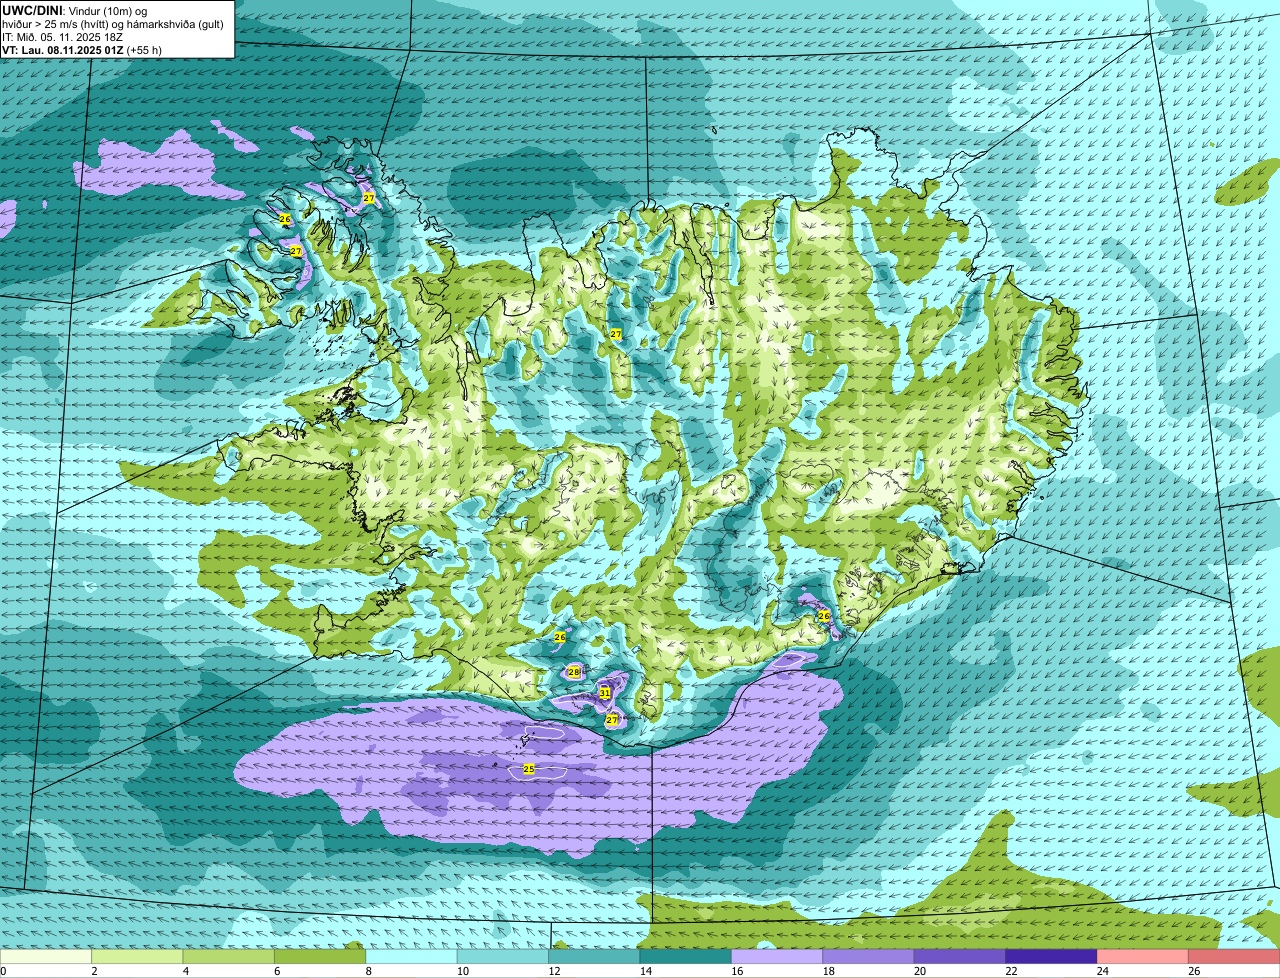Pick the violet 20–22 m/s scale swatch
Screen dimensions: 1280x978
pyautogui.click(x=960, y=957)
